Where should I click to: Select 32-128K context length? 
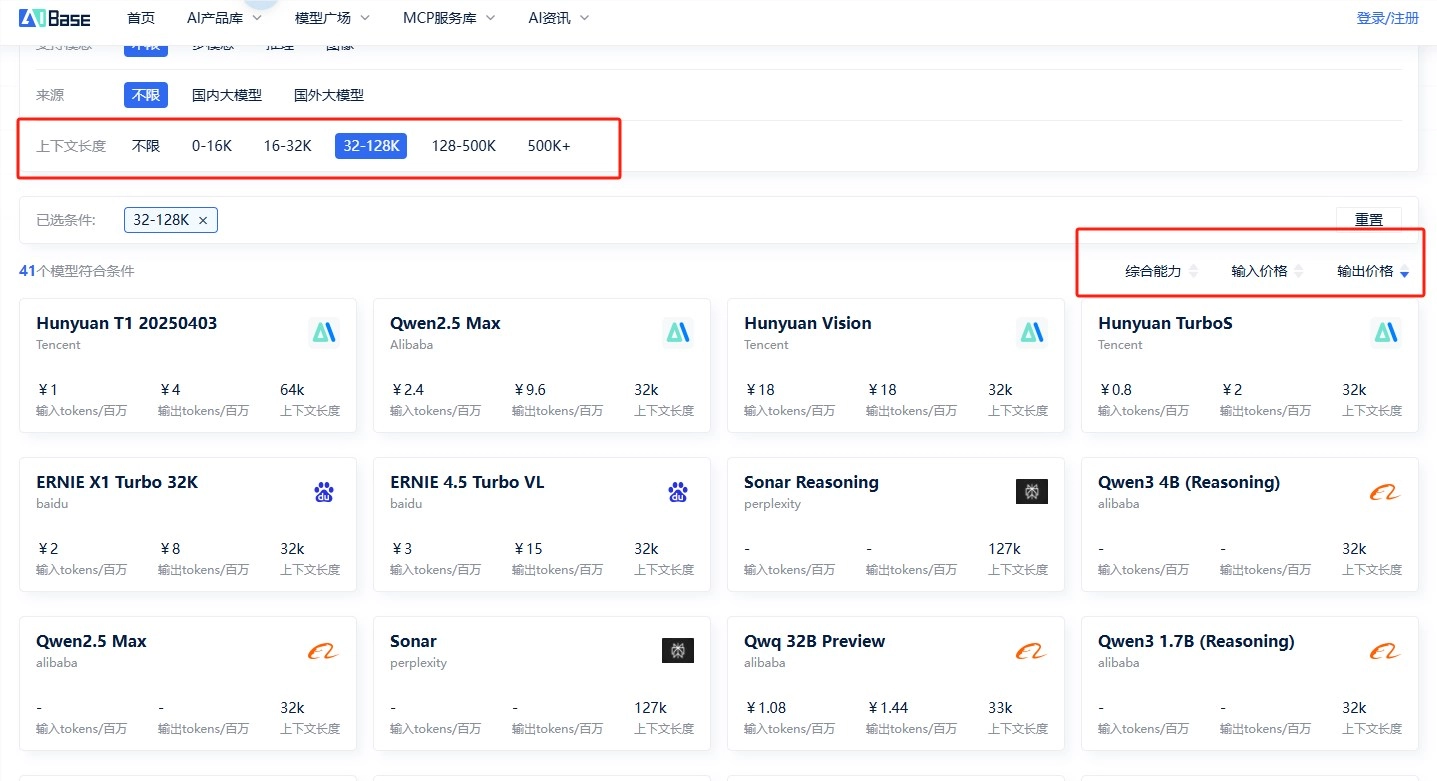(x=372, y=146)
